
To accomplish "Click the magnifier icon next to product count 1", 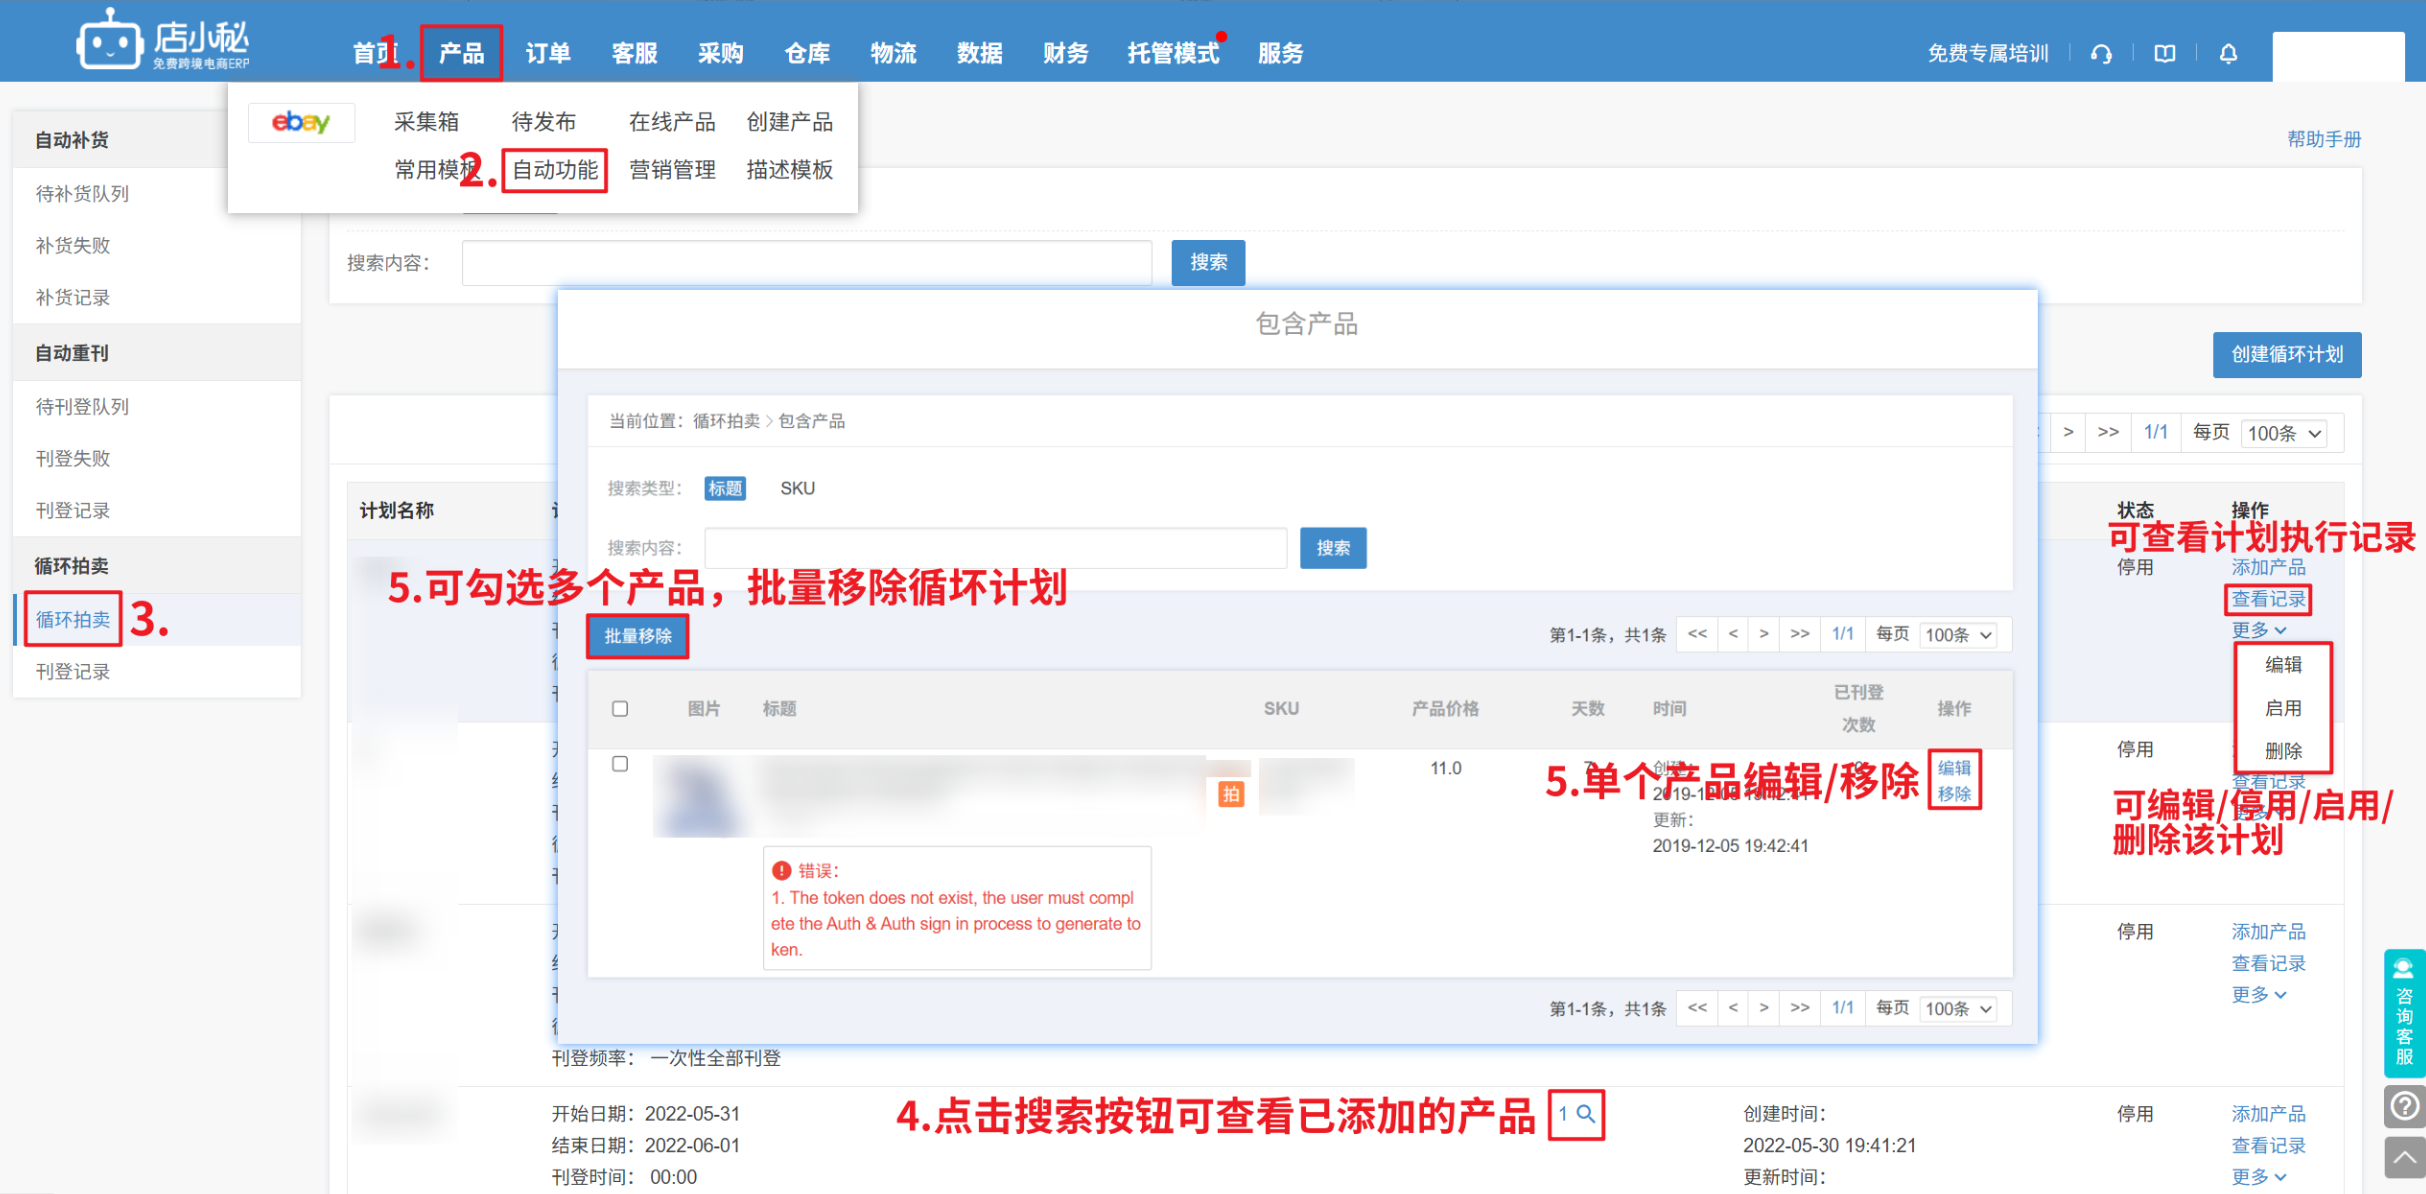I will (x=1586, y=1113).
